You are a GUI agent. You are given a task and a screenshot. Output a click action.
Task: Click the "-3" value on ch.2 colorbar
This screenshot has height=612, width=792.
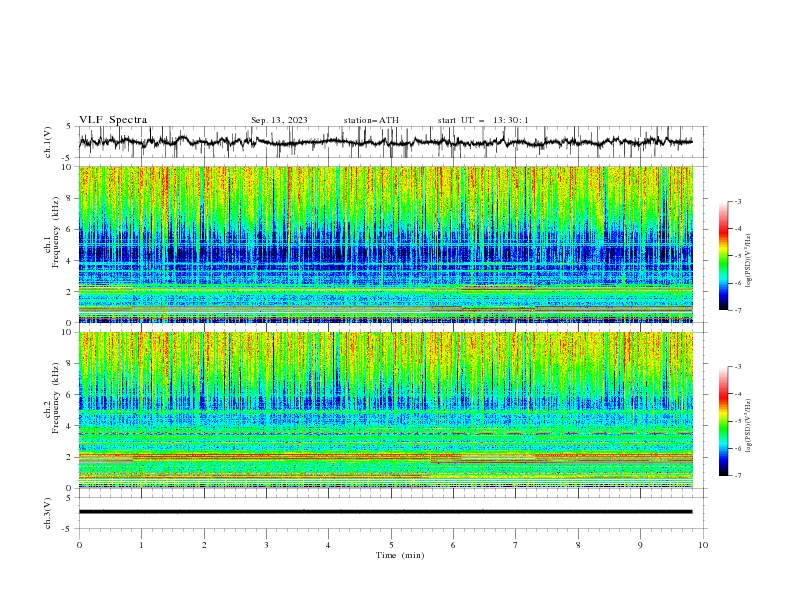[737, 367]
